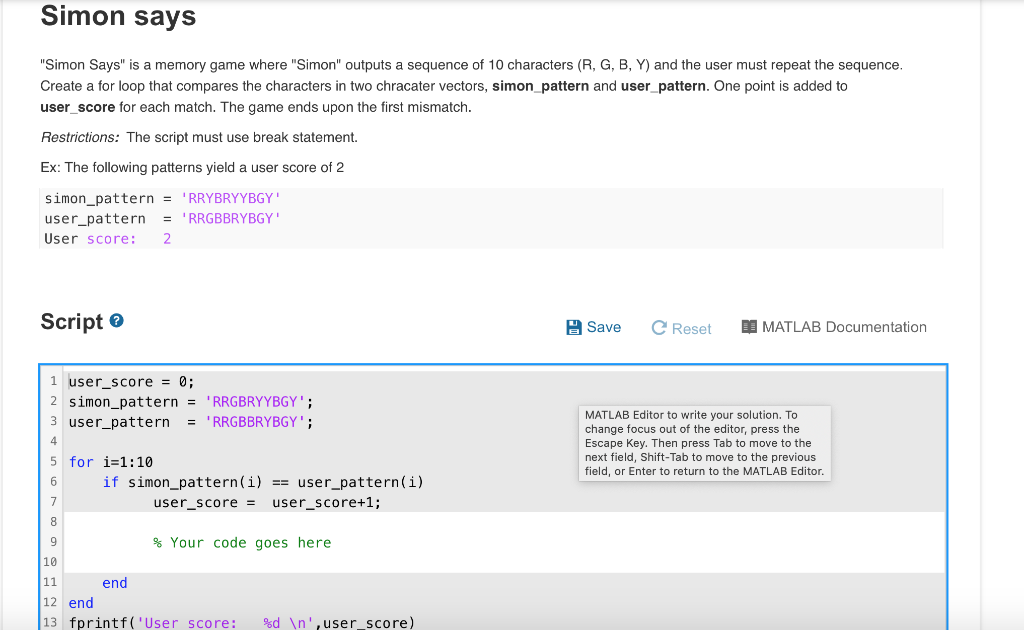Click the example 'User score: 2' text
Screen dimensions: 1024x630
[108, 239]
